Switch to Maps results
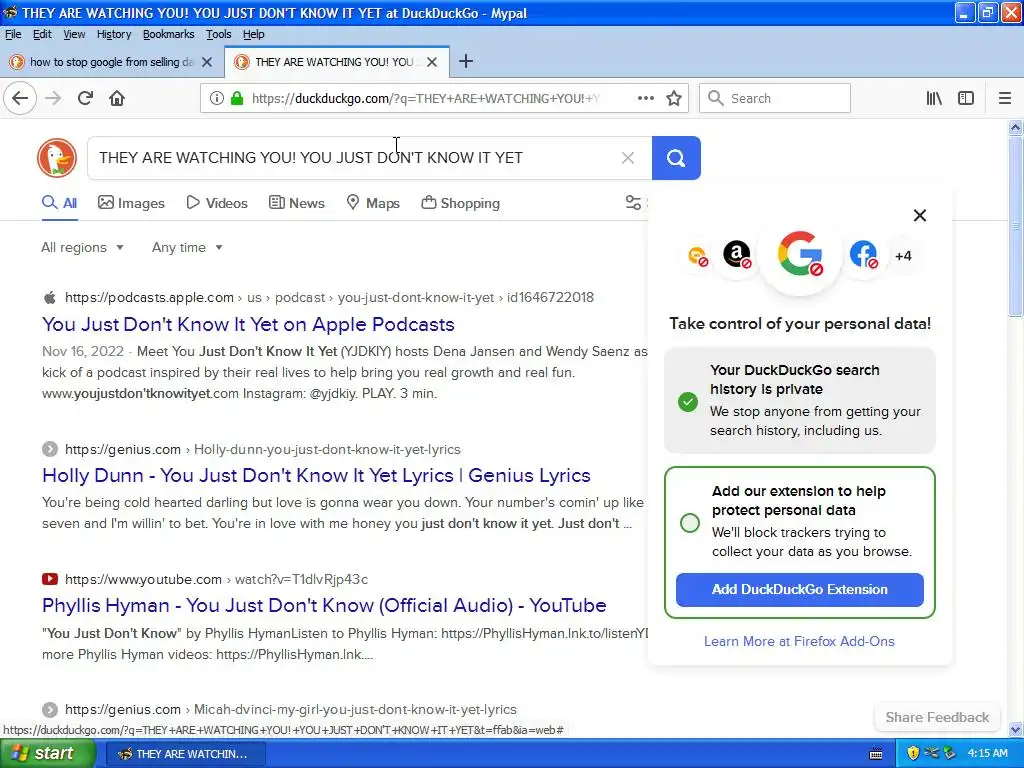This screenshot has height=768, width=1024. (x=373, y=202)
